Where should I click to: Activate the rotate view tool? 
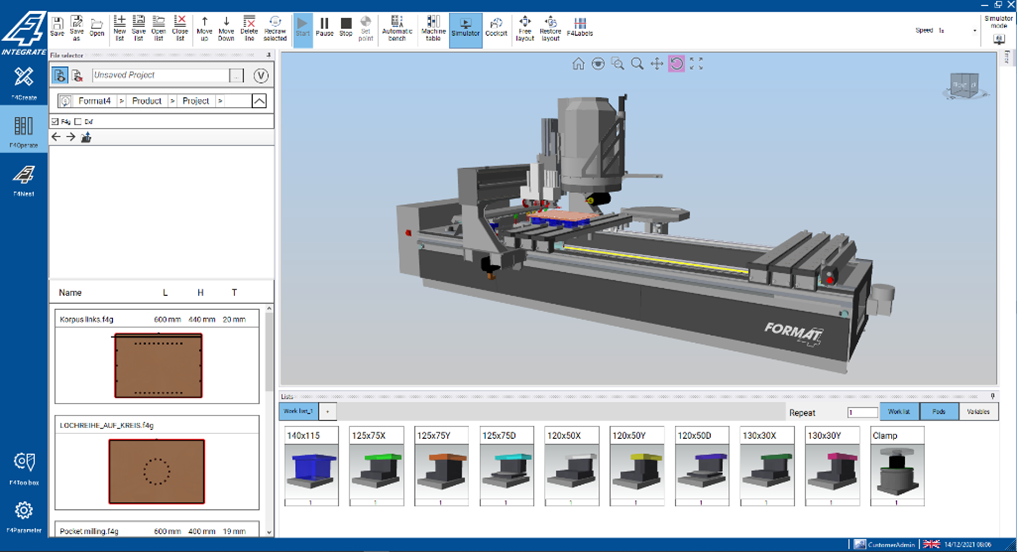(677, 64)
